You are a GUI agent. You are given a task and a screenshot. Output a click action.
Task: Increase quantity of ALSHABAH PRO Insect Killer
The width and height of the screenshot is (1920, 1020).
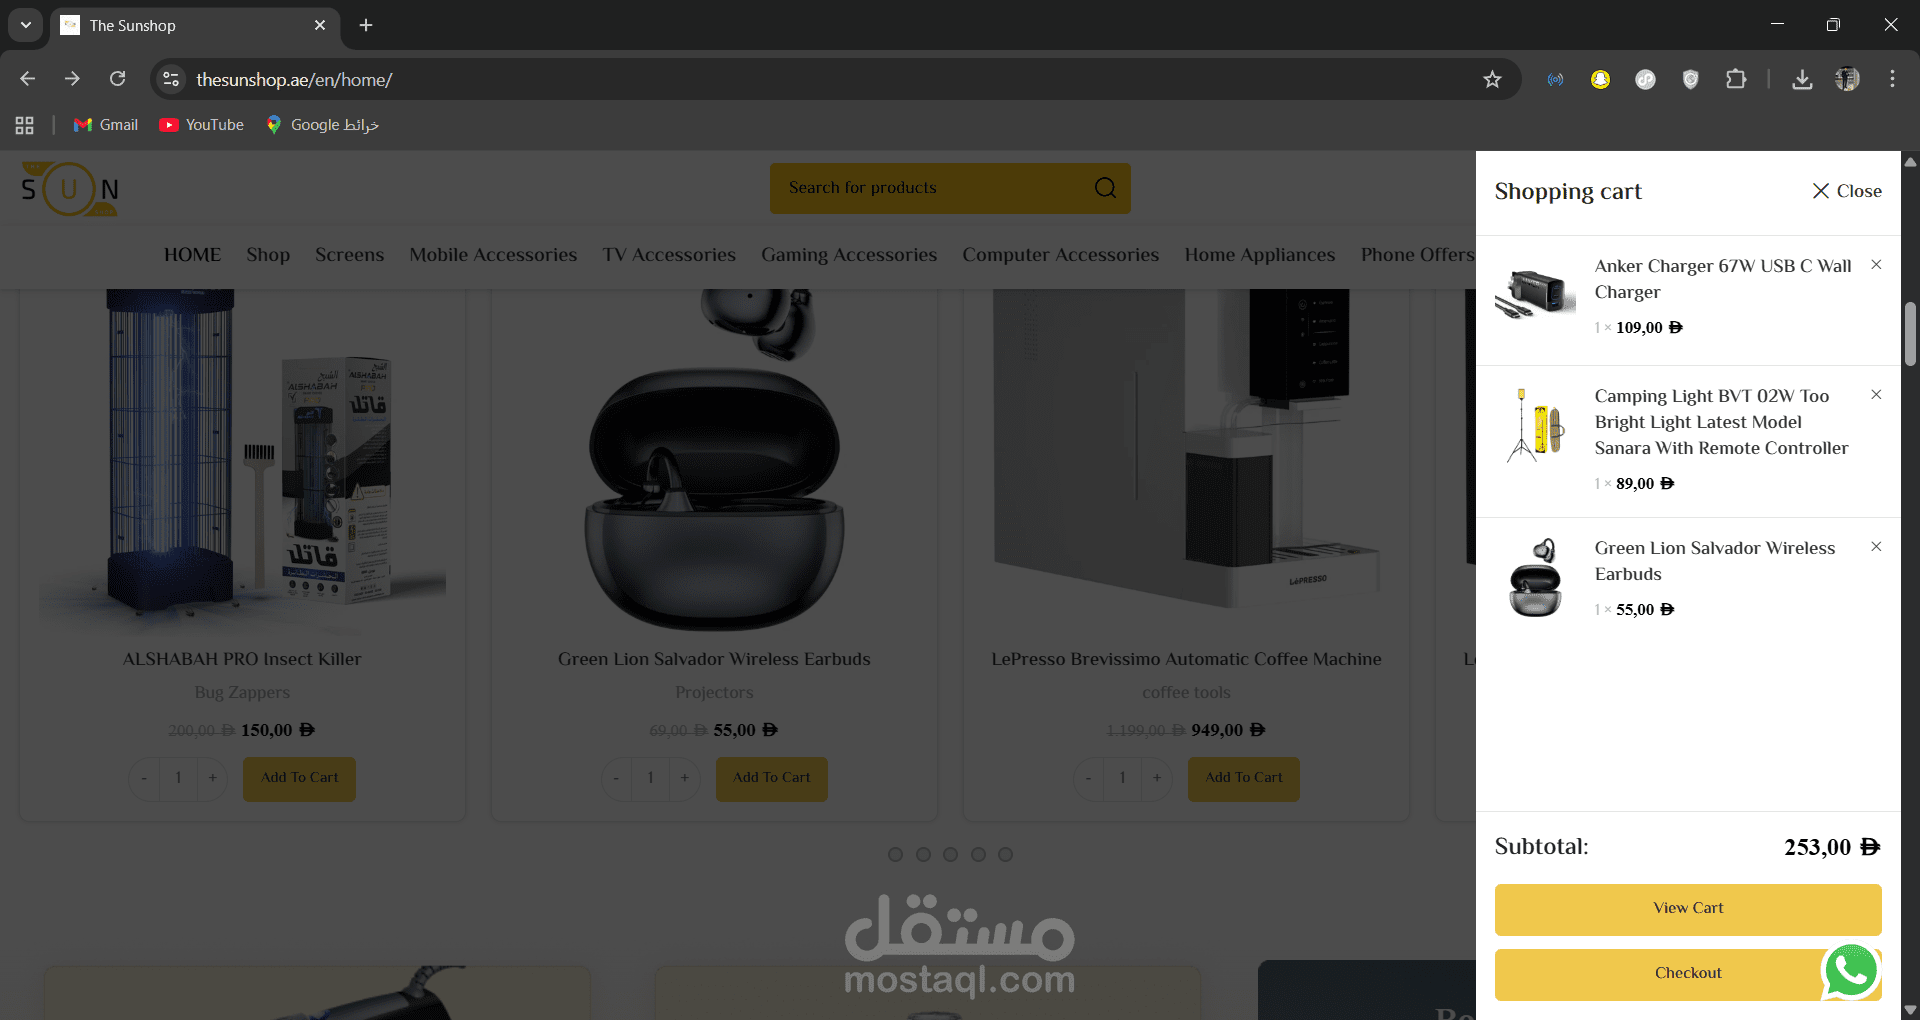coord(212,778)
